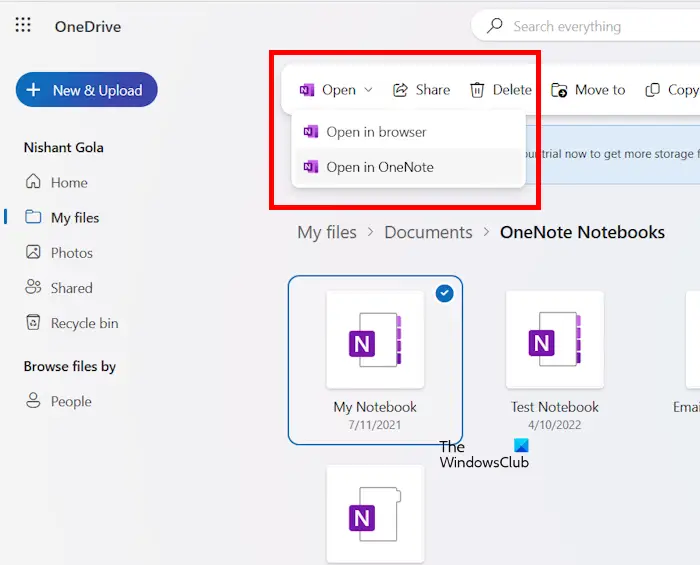Click the icon beside Open in OneNote
The width and height of the screenshot is (700, 565).
pos(311,166)
